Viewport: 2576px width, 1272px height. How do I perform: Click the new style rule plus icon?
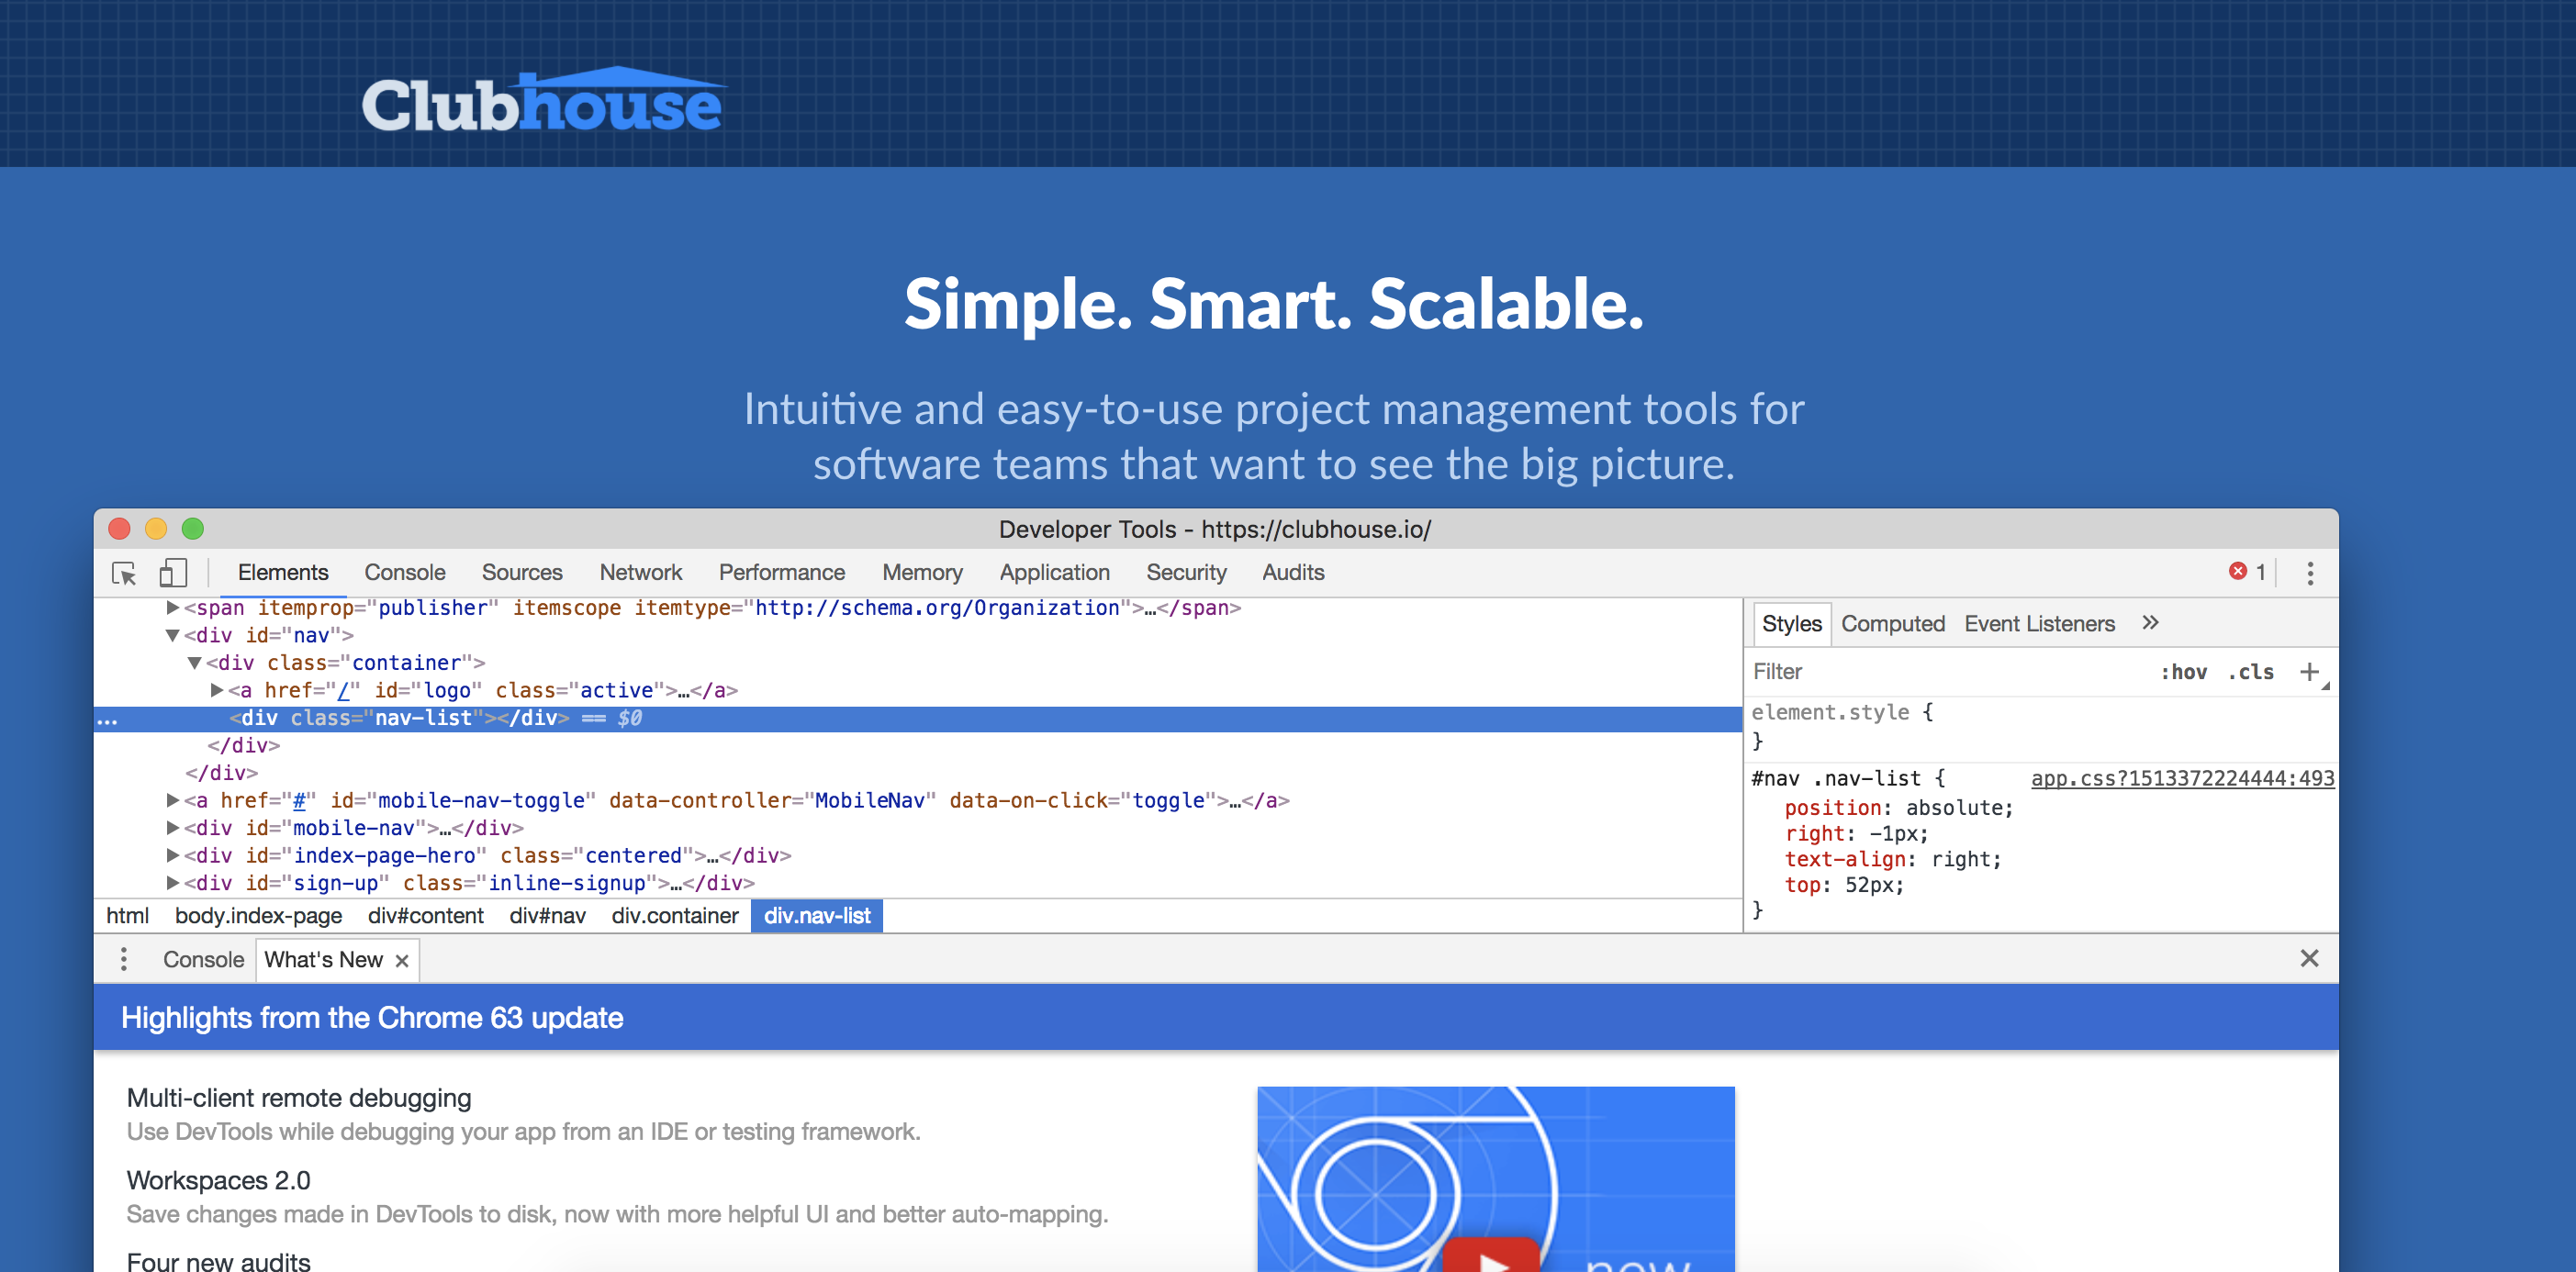coord(2308,672)
